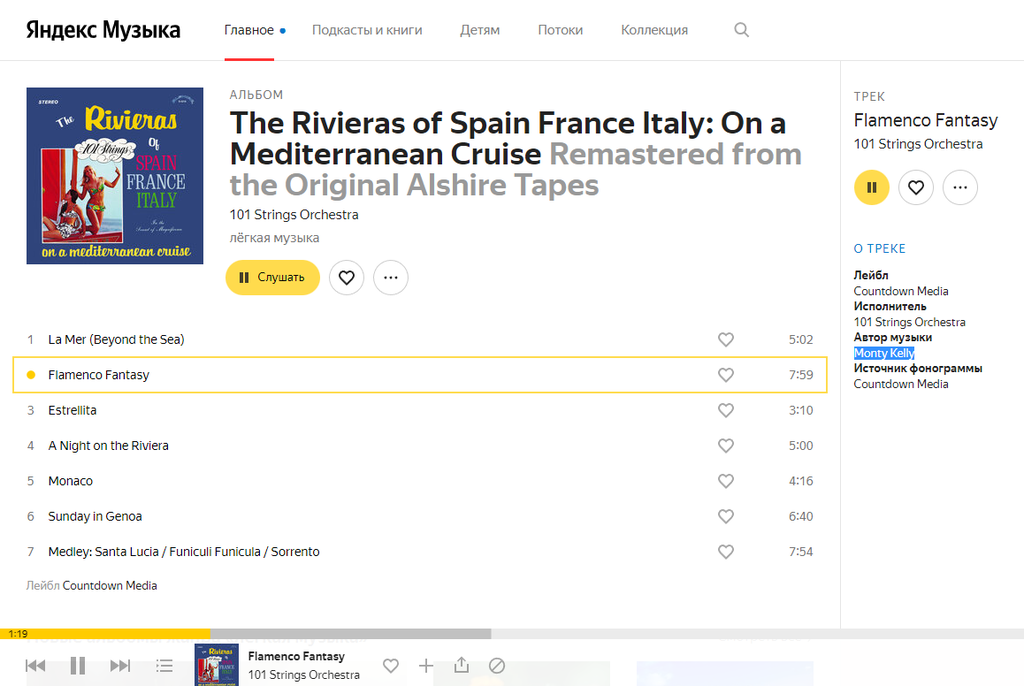
Task: Open album more options menu
Action: (391, 278)
